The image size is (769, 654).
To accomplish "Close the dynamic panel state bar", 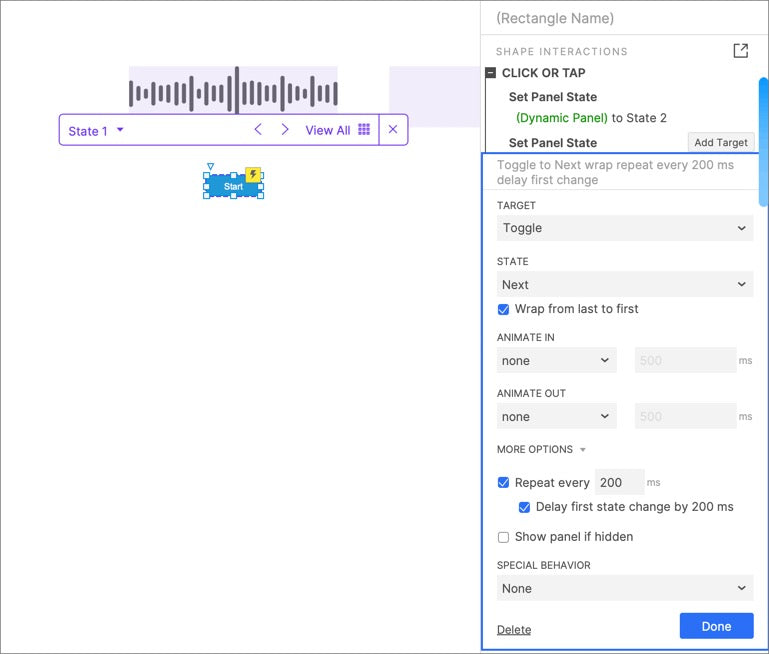I will pyautogui.click(x=393, y=130).
